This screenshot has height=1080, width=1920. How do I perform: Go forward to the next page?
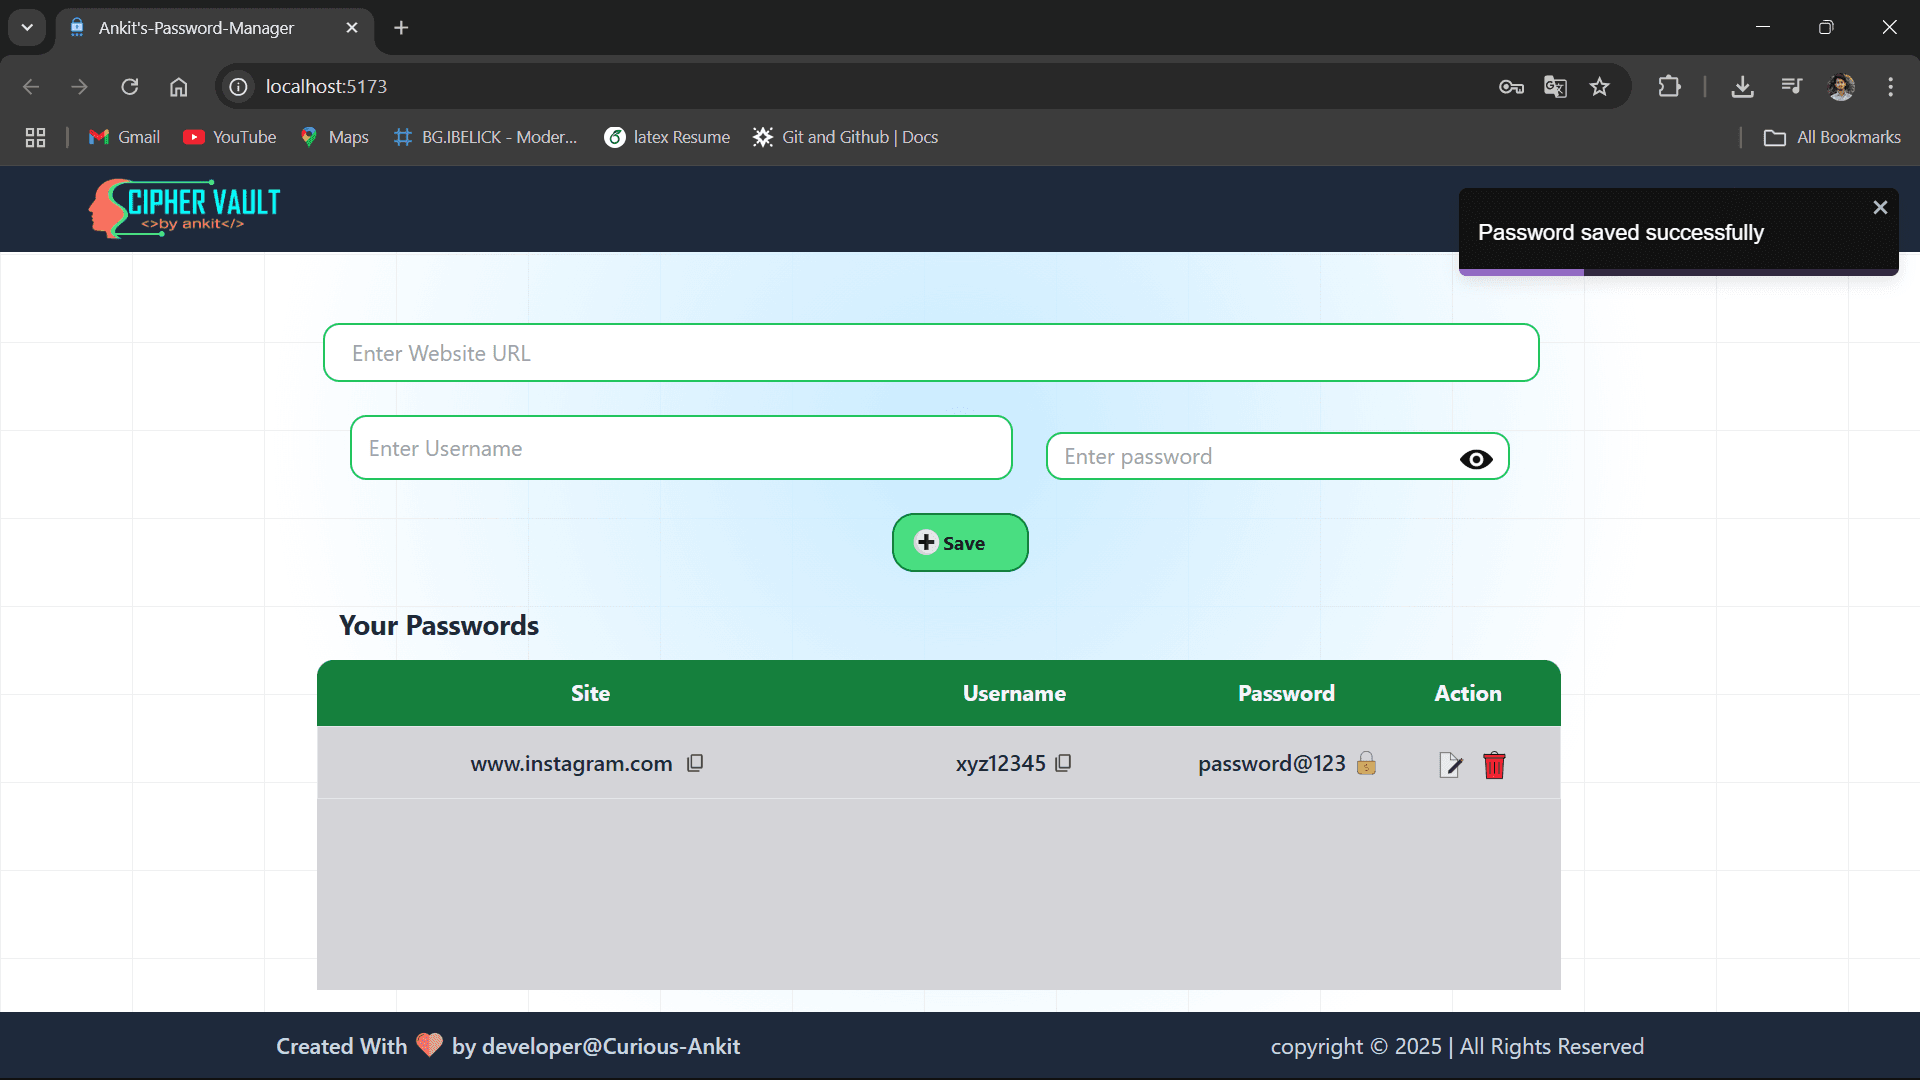80,87
